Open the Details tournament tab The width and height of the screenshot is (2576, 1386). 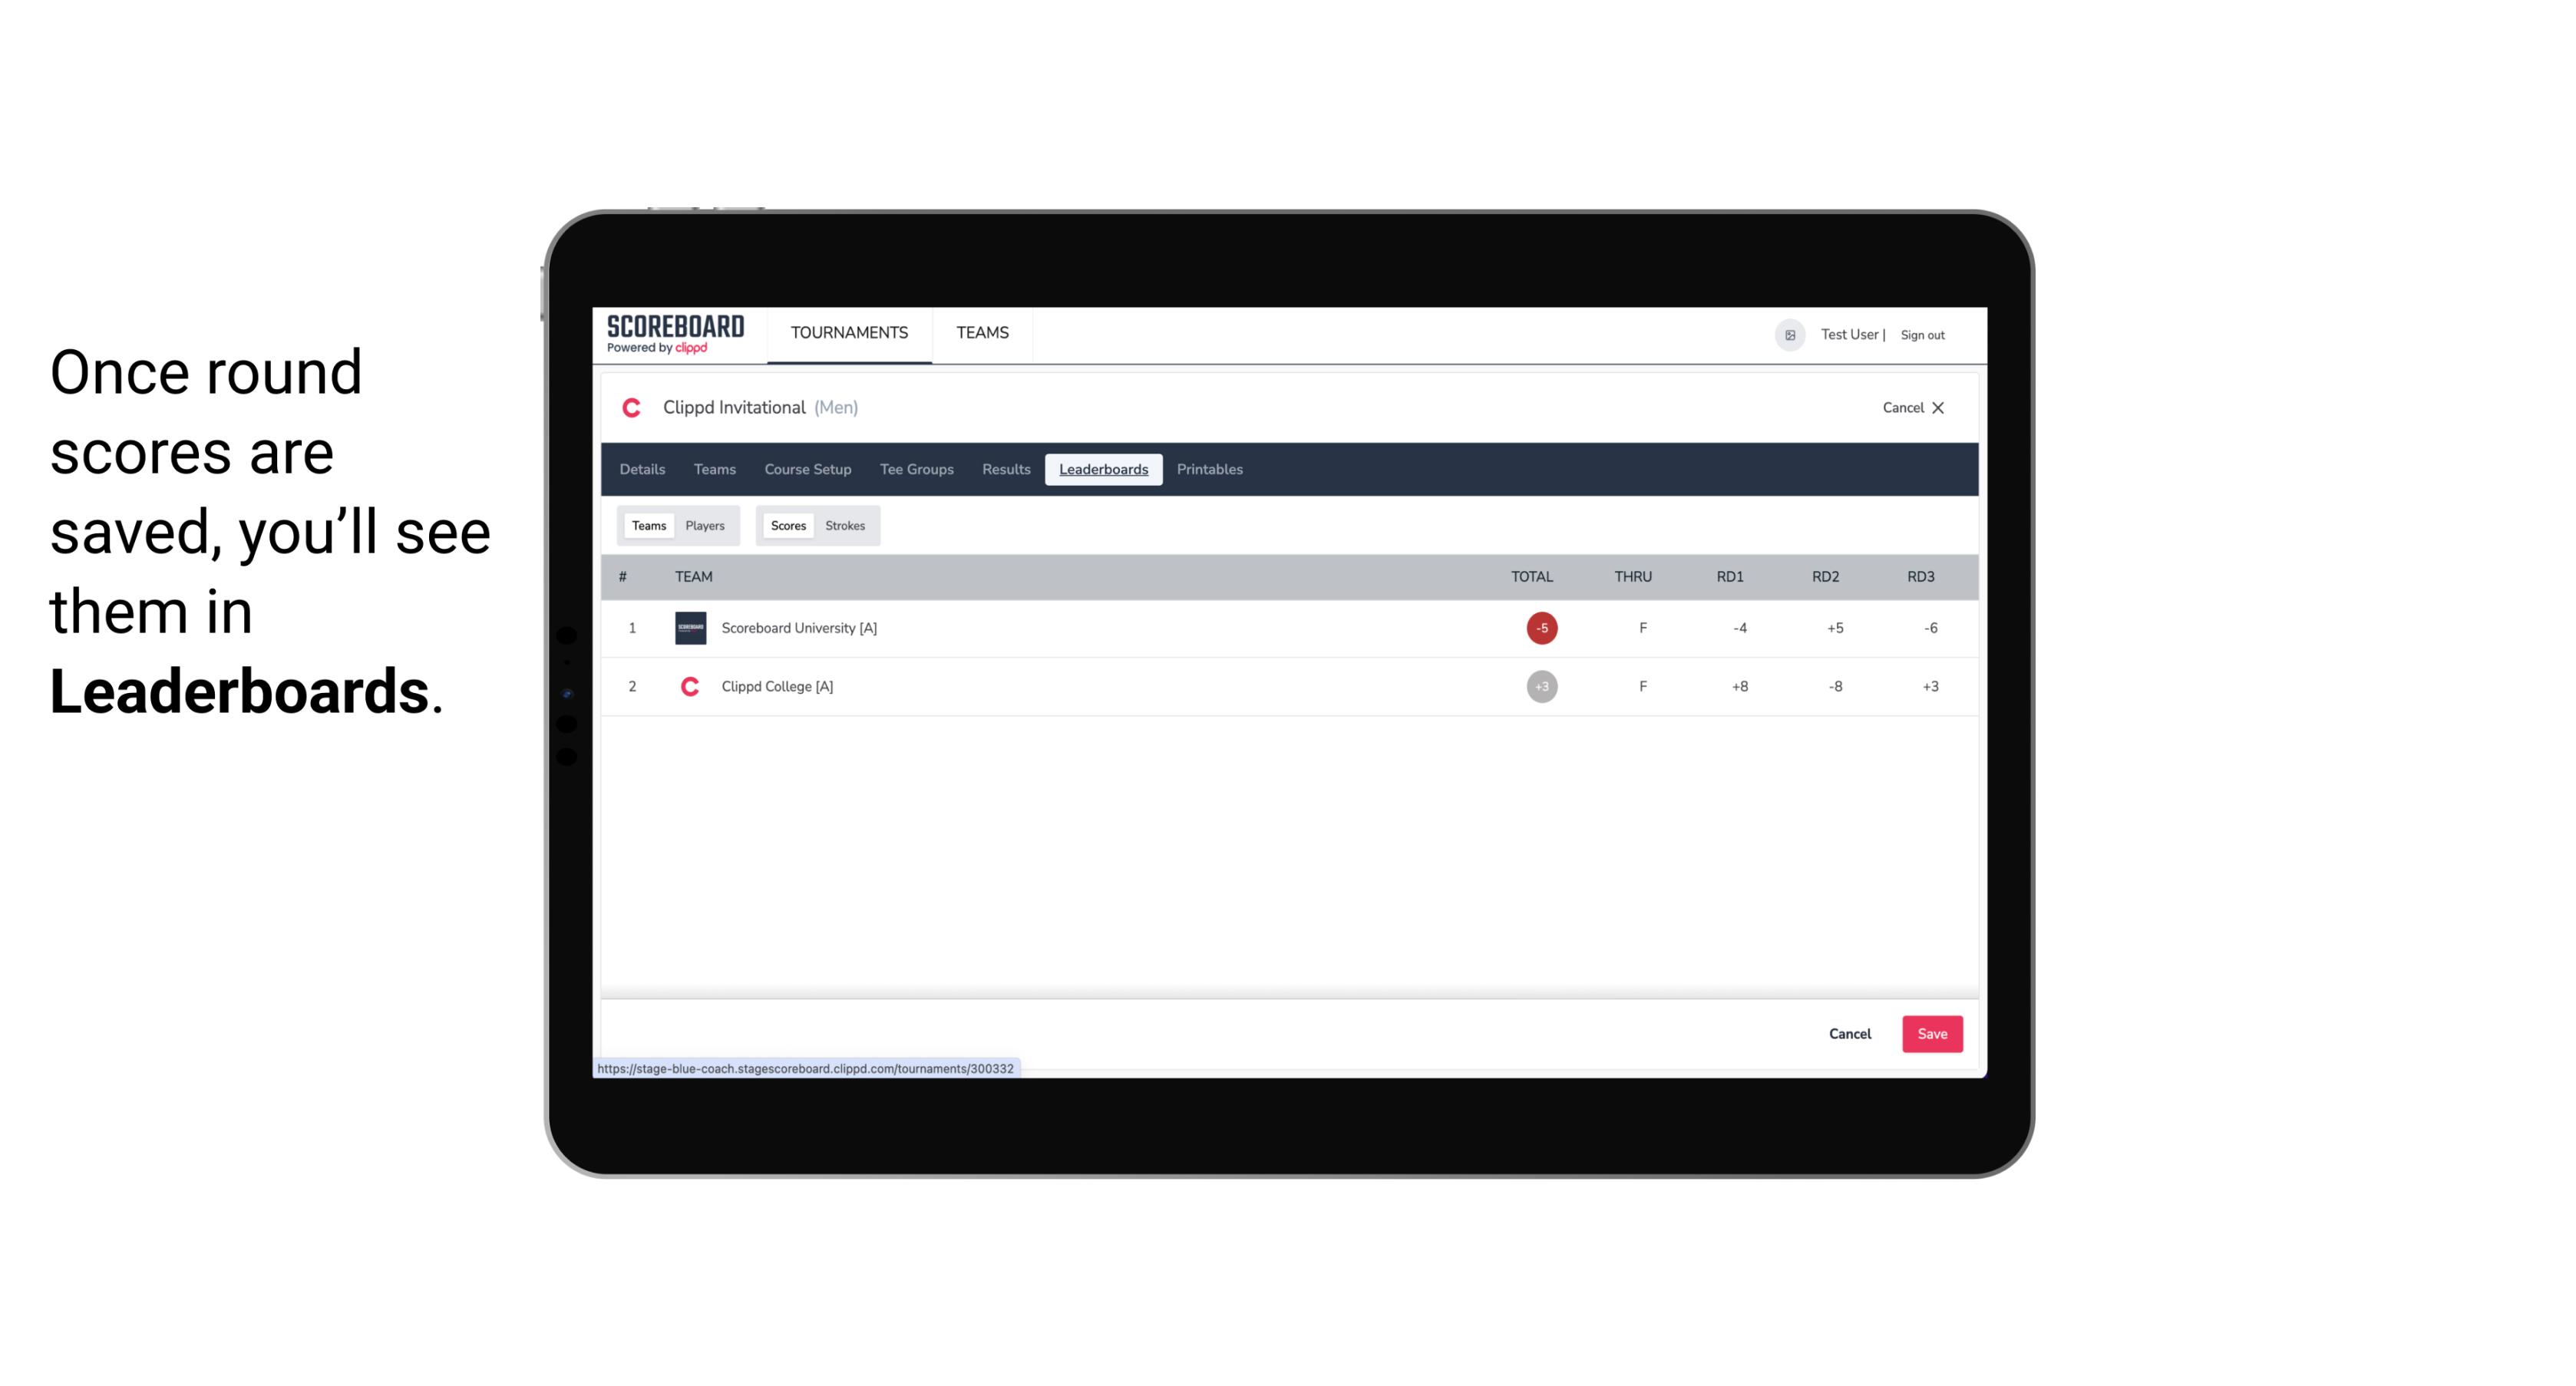click(642, 470)
